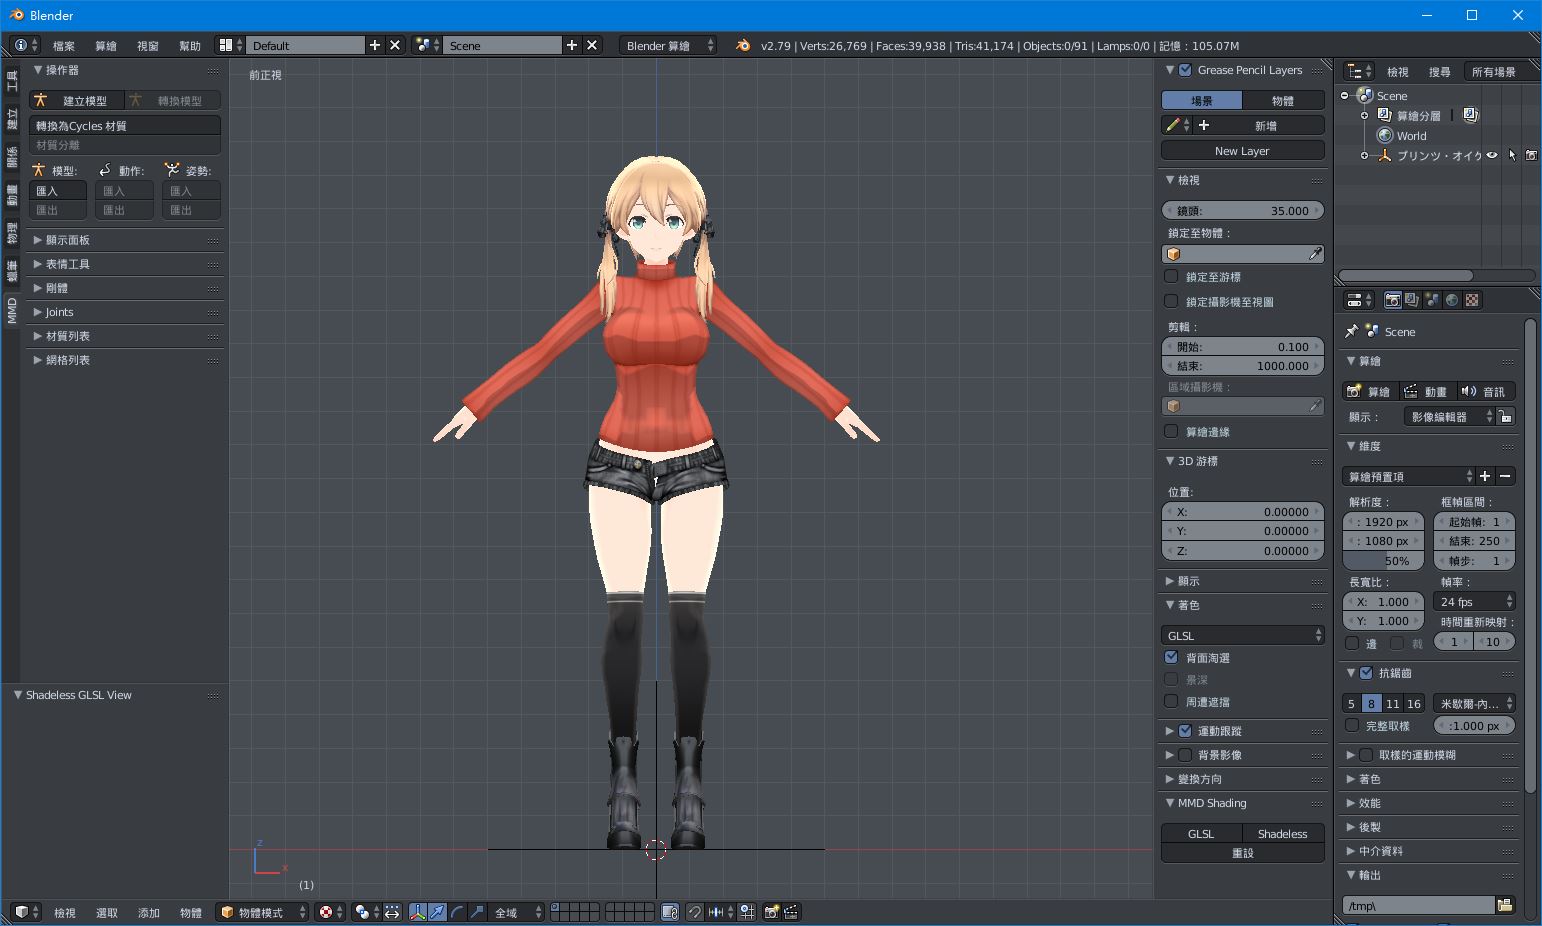Open the viewport shading mode selector icon
This screenshot has height=926, width=1542.
click(331, 912)
